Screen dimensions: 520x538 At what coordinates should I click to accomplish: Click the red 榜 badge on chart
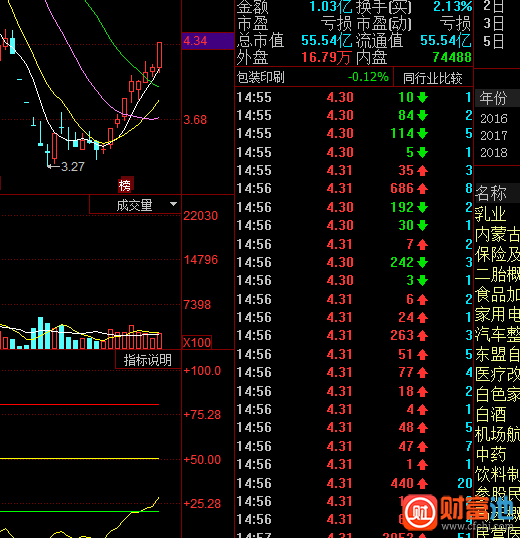(125, 185)
